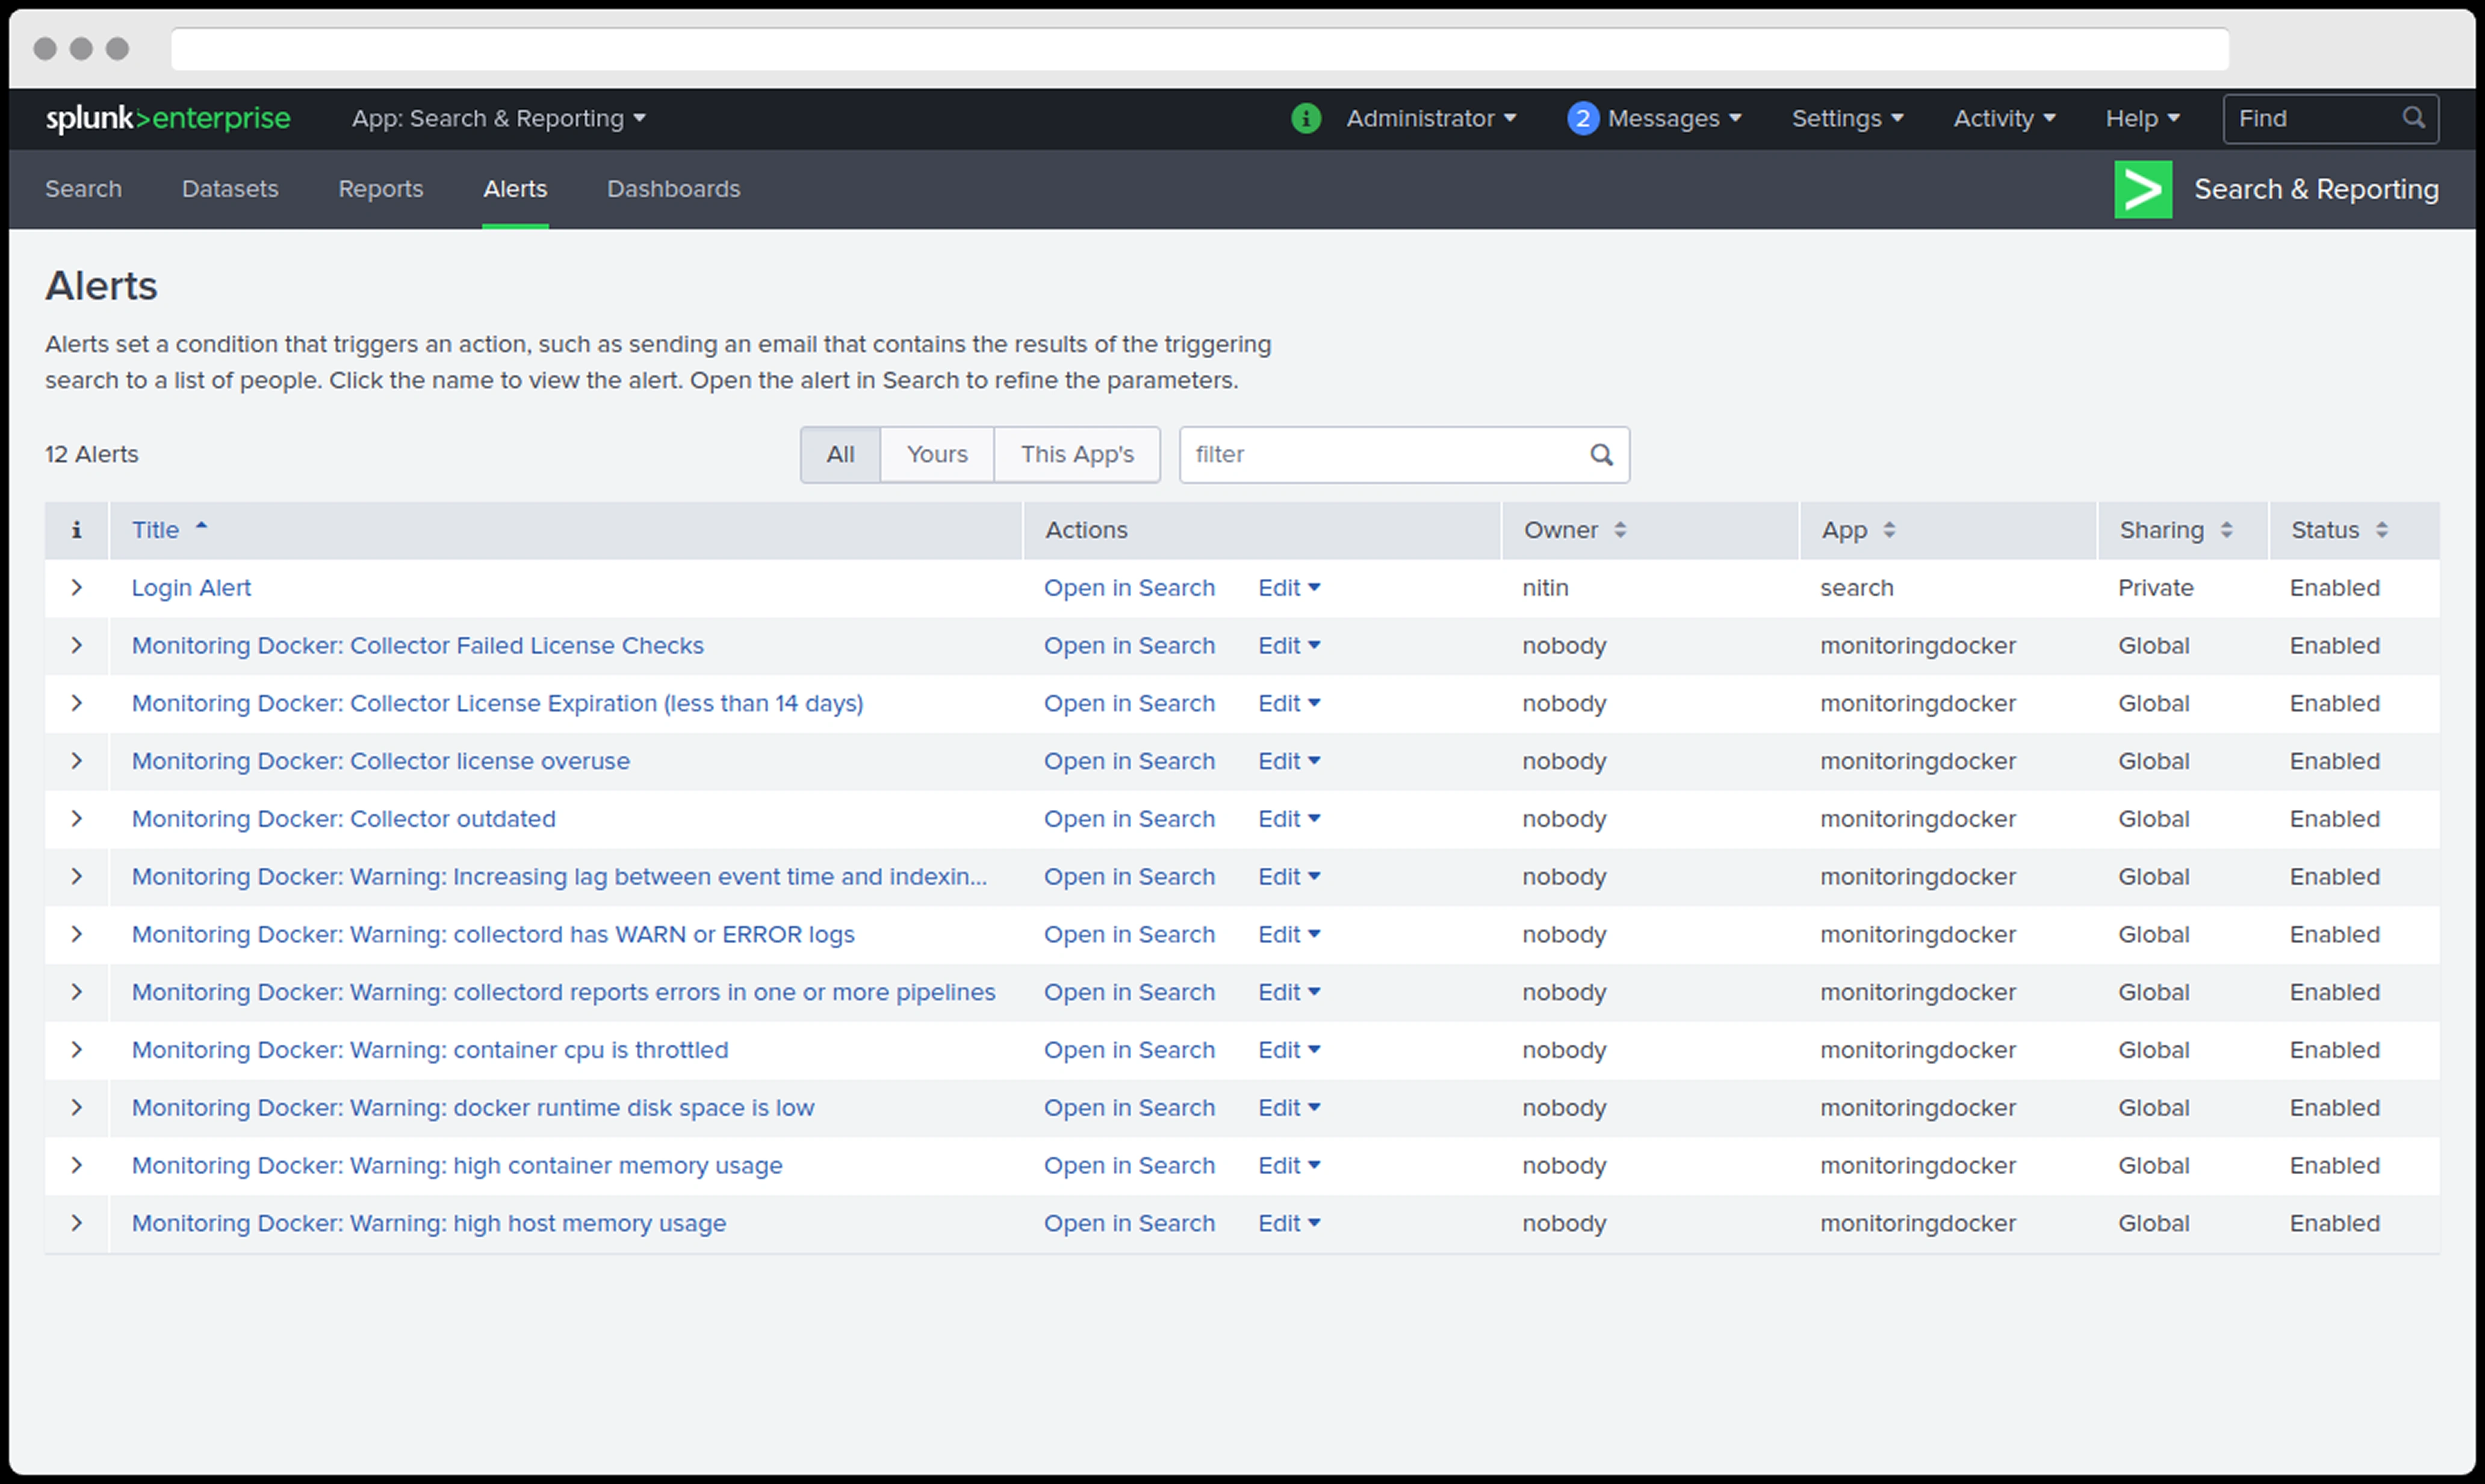
Task: Click the magnifier icon in Find box
Action: 2413,118
